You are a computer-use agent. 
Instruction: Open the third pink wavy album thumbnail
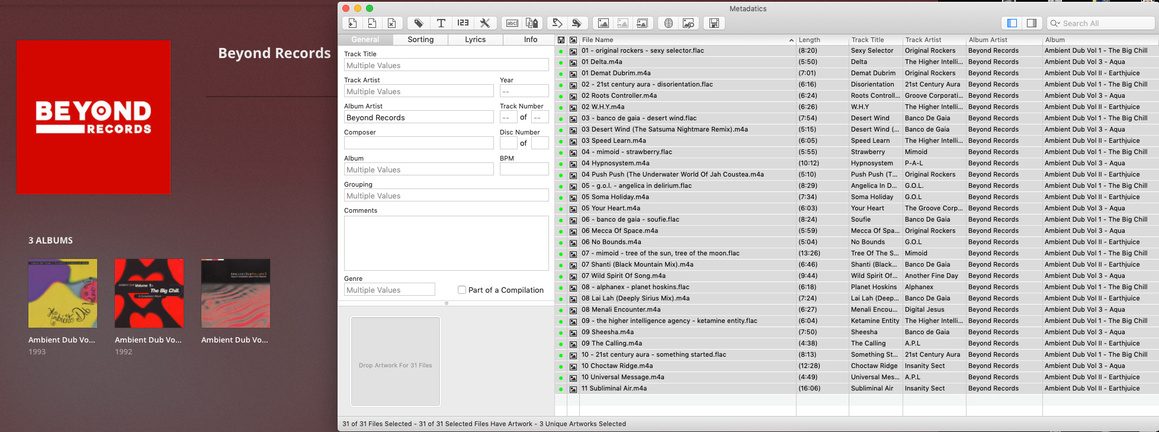click(x=236, y=293)
